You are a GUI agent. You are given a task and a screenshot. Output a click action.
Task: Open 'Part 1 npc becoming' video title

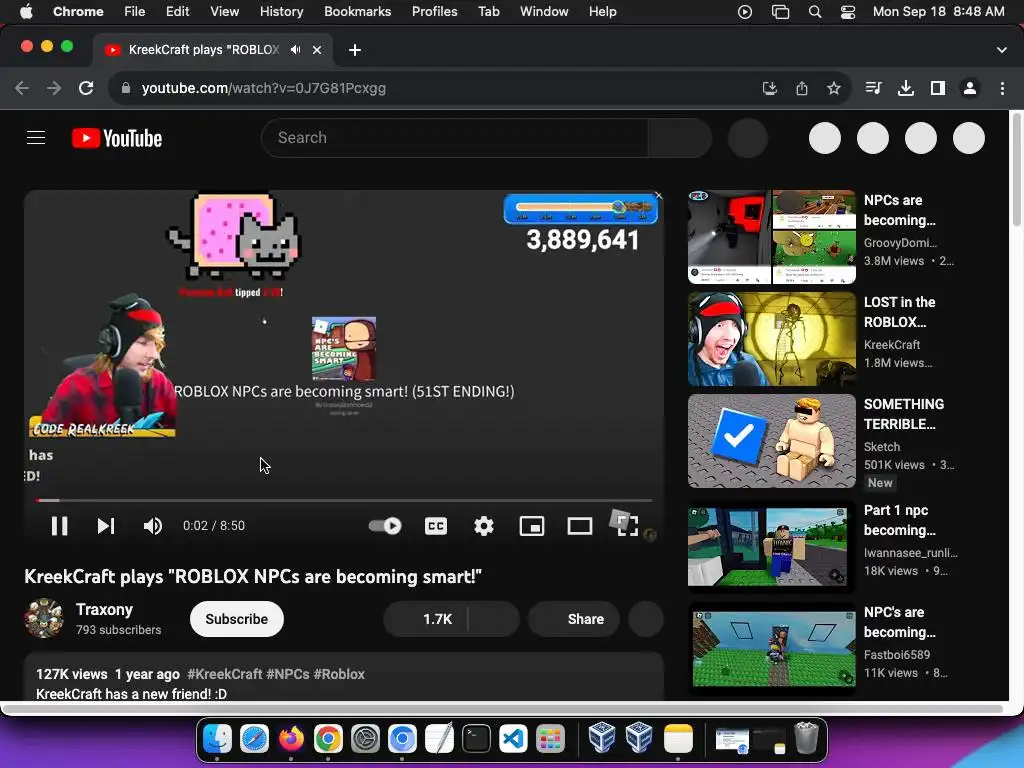899,520
